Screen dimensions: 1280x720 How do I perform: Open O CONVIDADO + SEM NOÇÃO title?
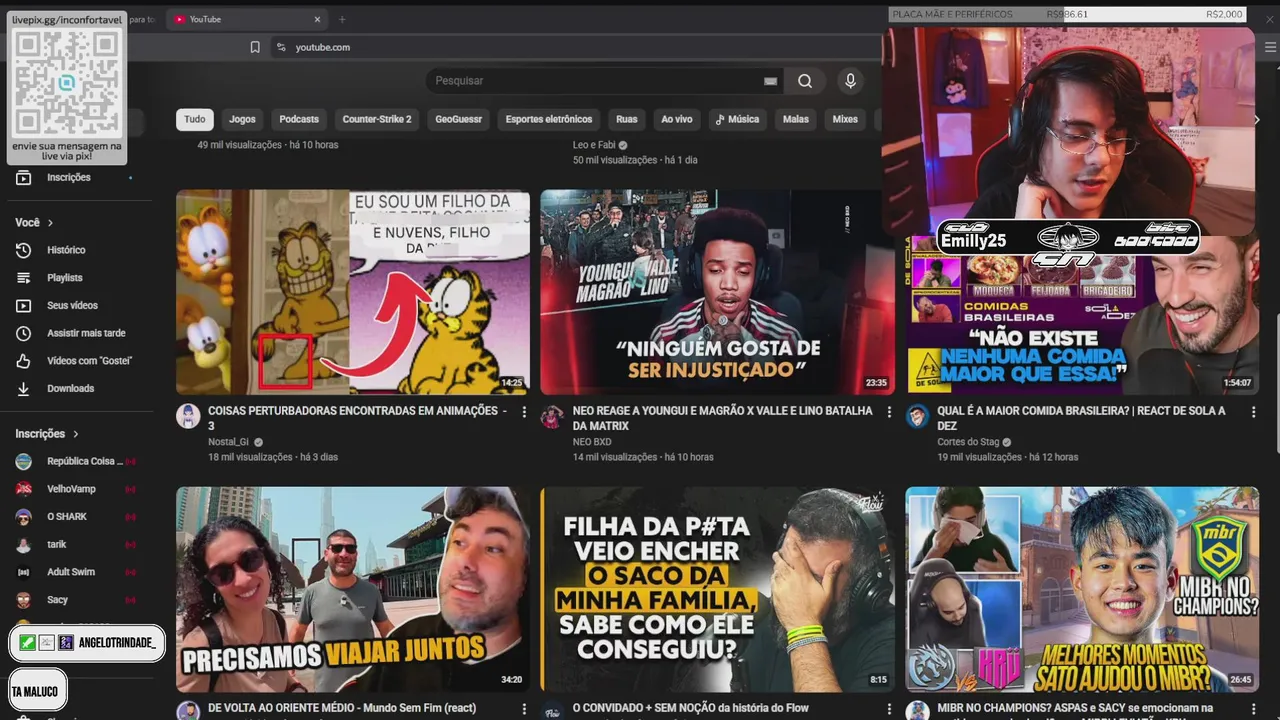tap(691, 708)
